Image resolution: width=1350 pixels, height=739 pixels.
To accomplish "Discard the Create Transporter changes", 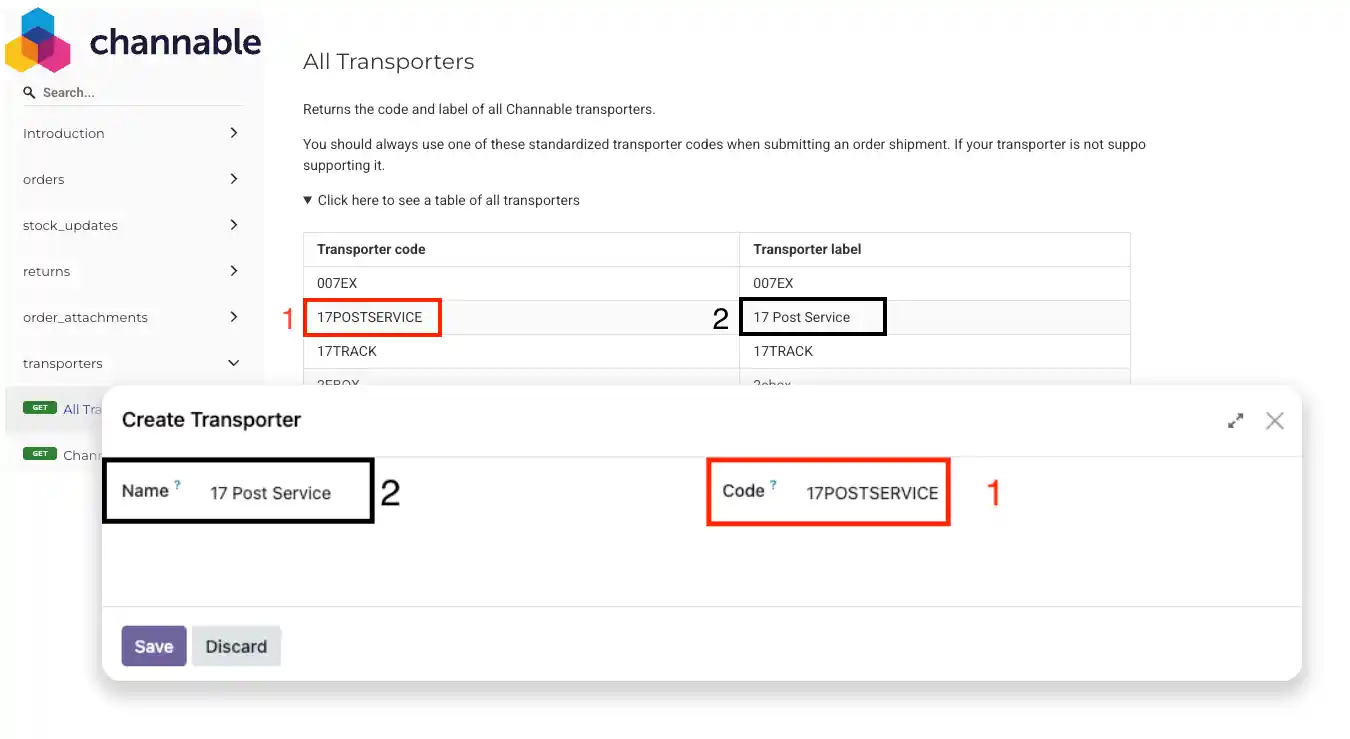I will coord(236,646).
